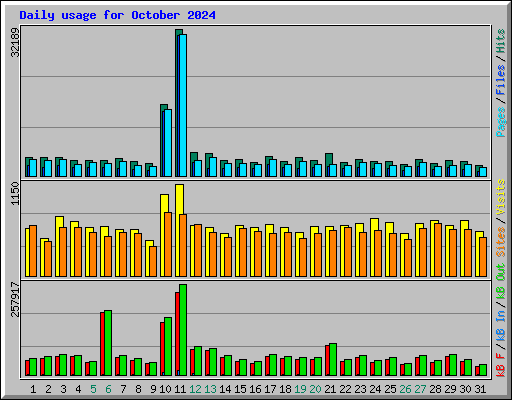512x400 pixels.
Task: Select day 9 on the x-axis
Action: 153,389
